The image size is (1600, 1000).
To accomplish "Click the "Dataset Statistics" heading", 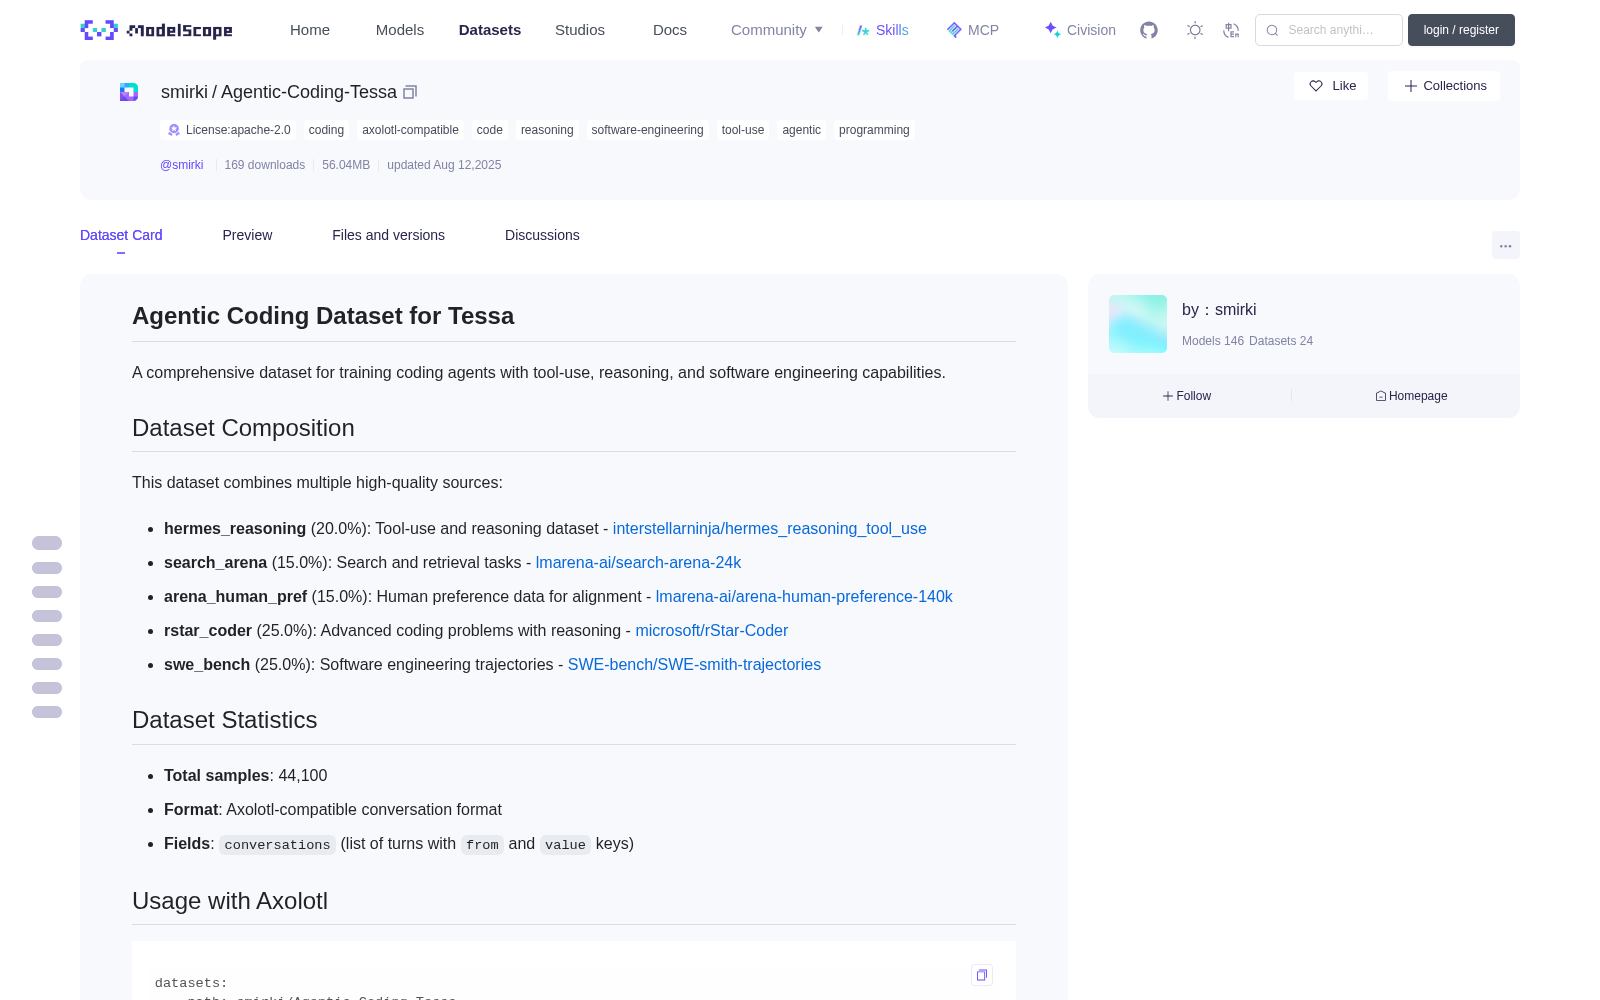I will click(225, 720).
